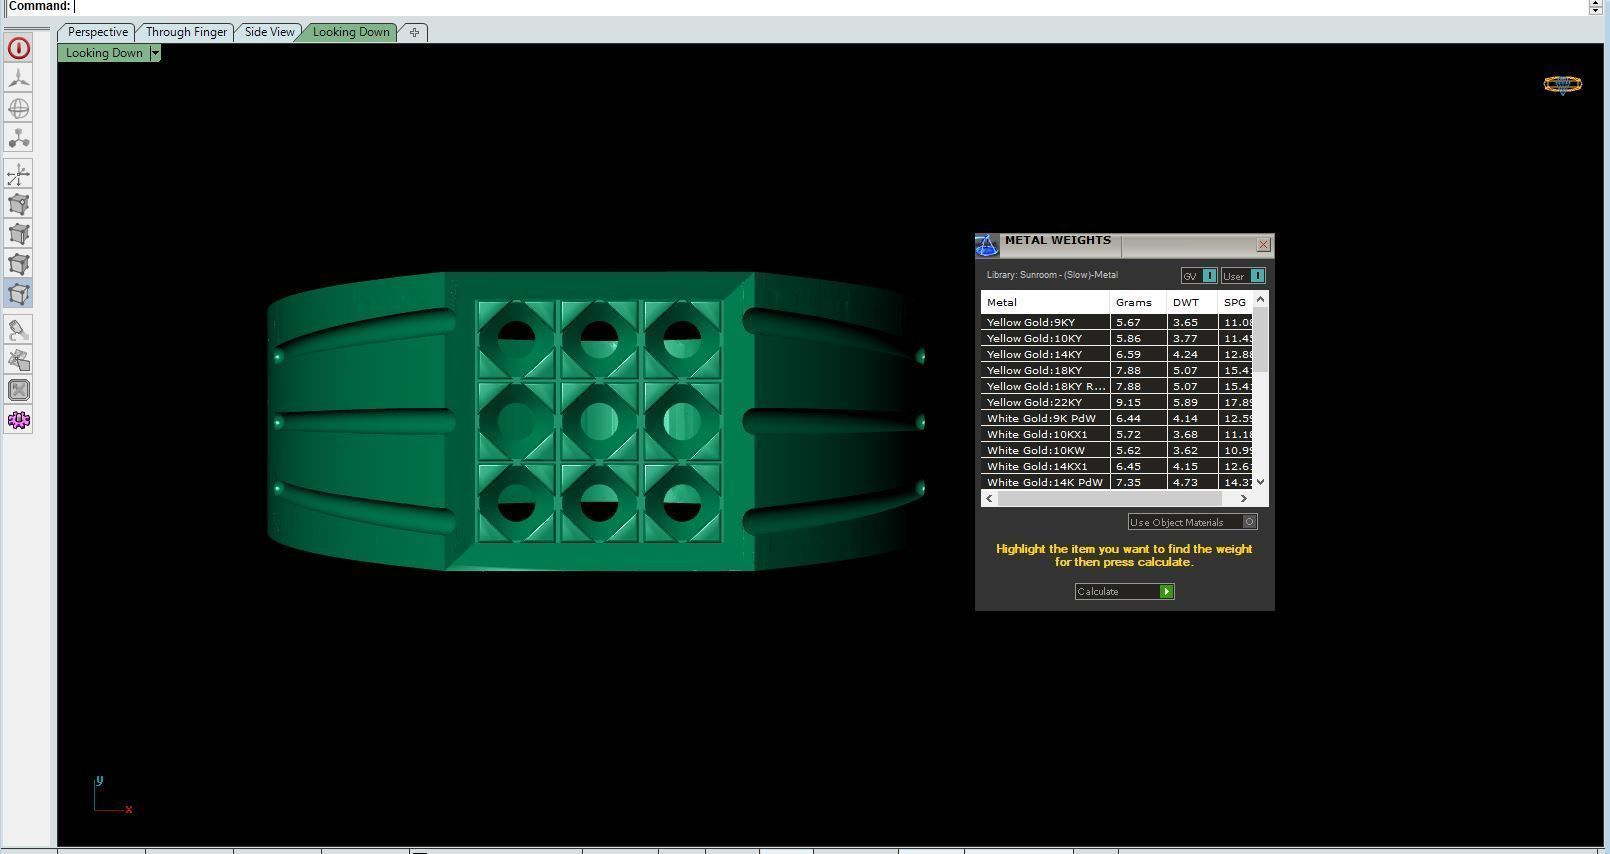Click the red gauge icon in left toolbar
The image size is (1610, 854).
[x=19, y=48]
